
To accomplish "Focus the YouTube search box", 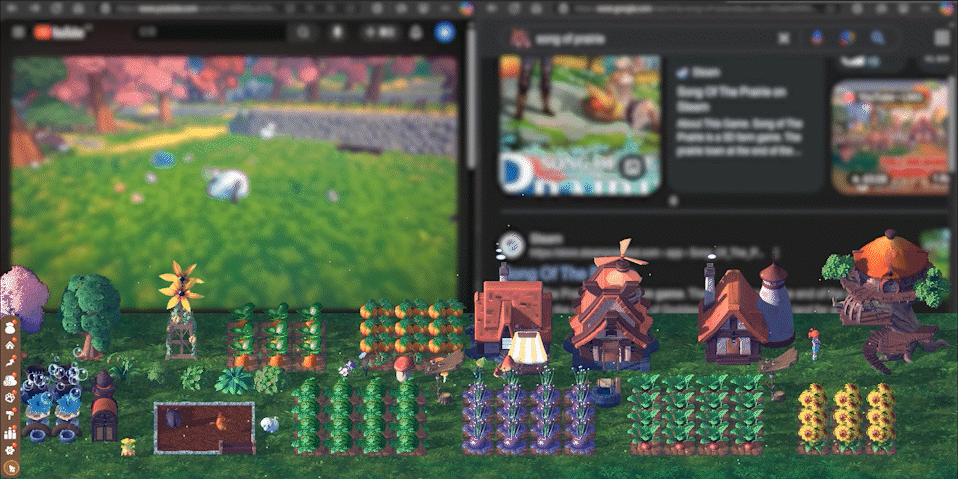I will 210,32.
